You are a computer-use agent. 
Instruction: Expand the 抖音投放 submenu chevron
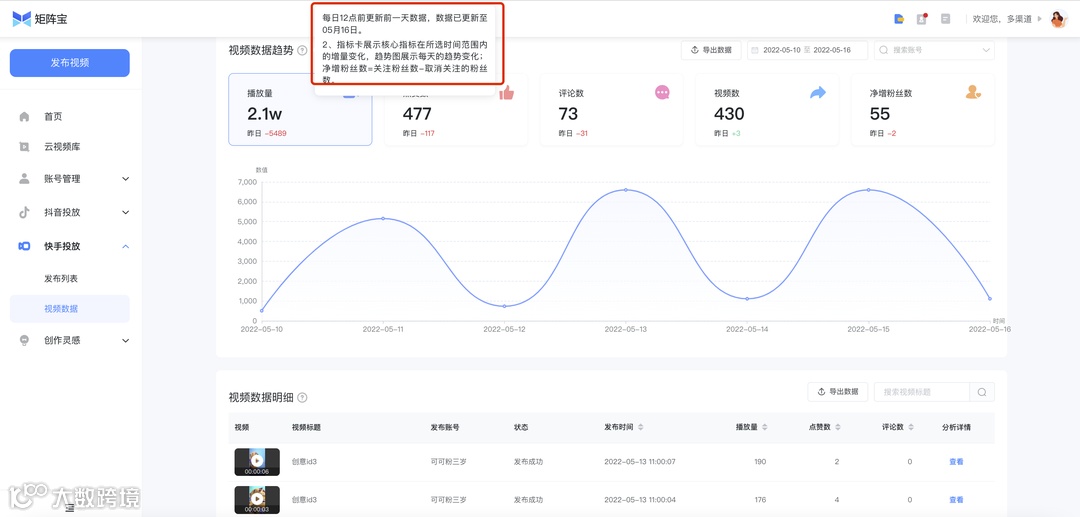[125, 213]
